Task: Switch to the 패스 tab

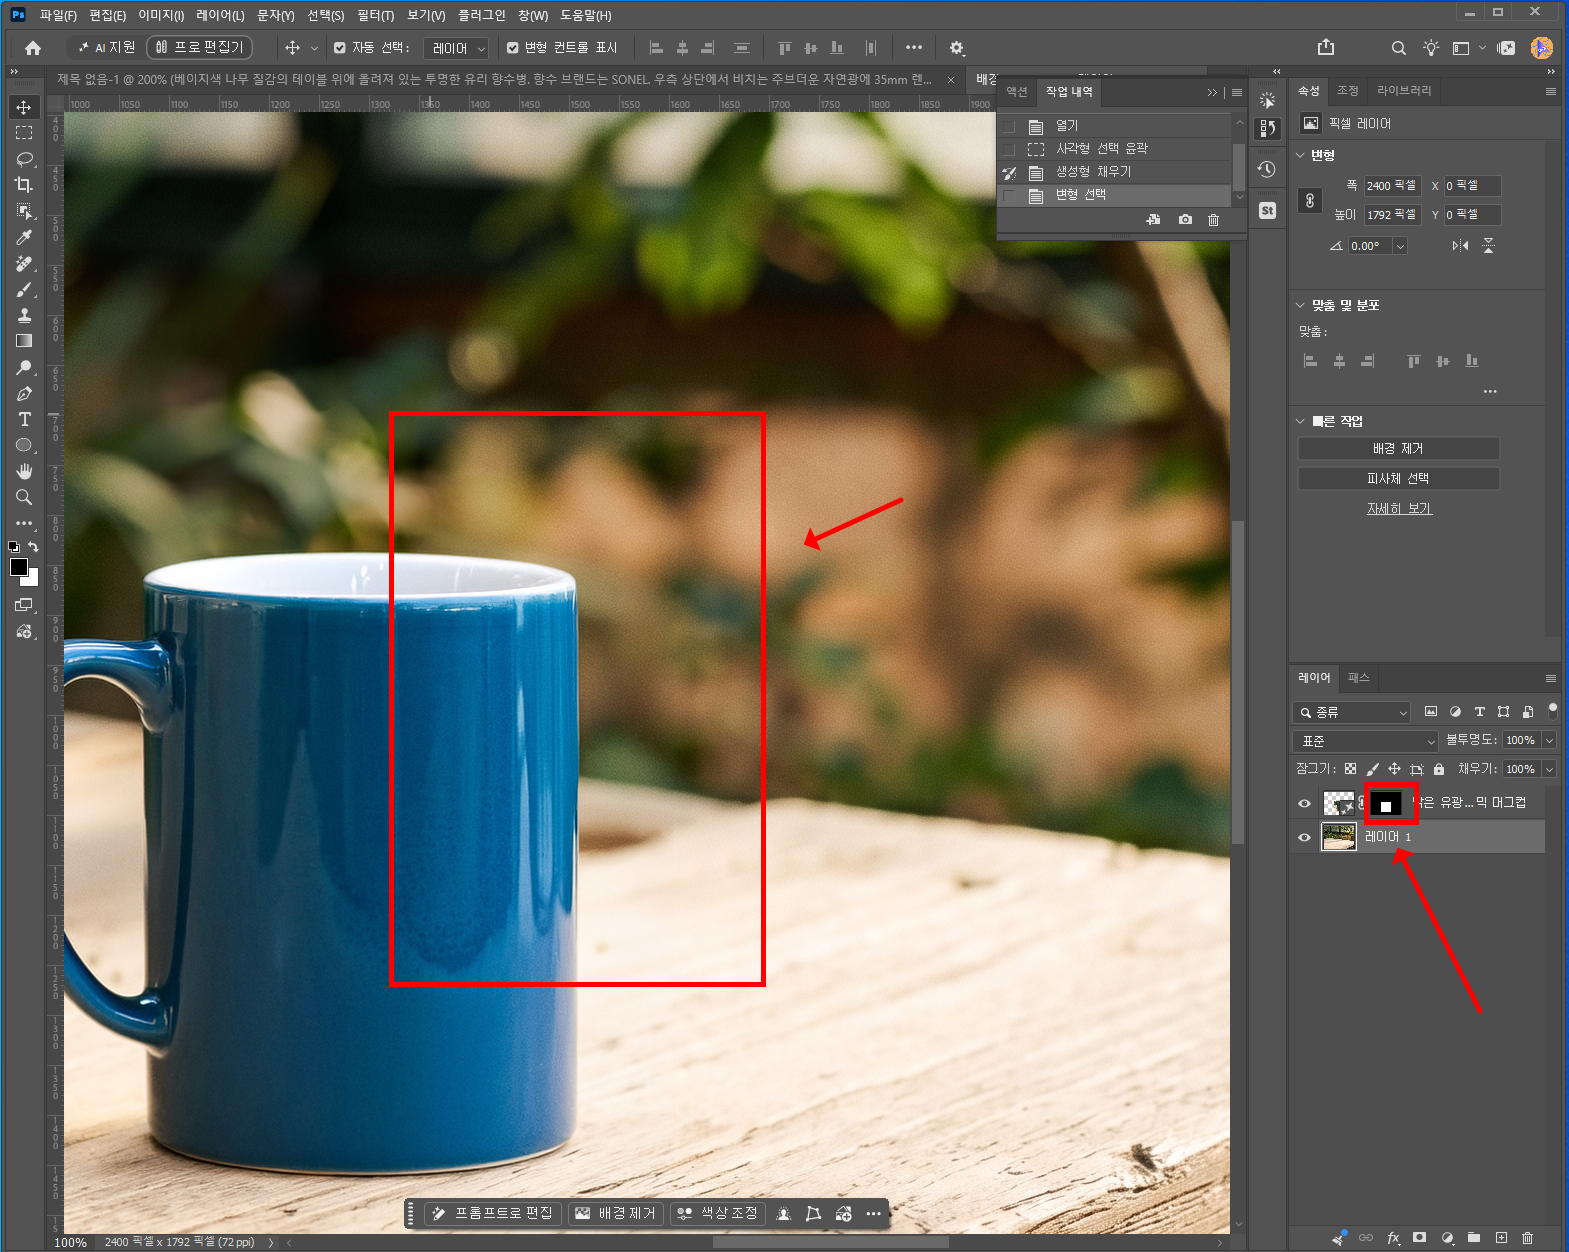Action: click(1358, 678)
